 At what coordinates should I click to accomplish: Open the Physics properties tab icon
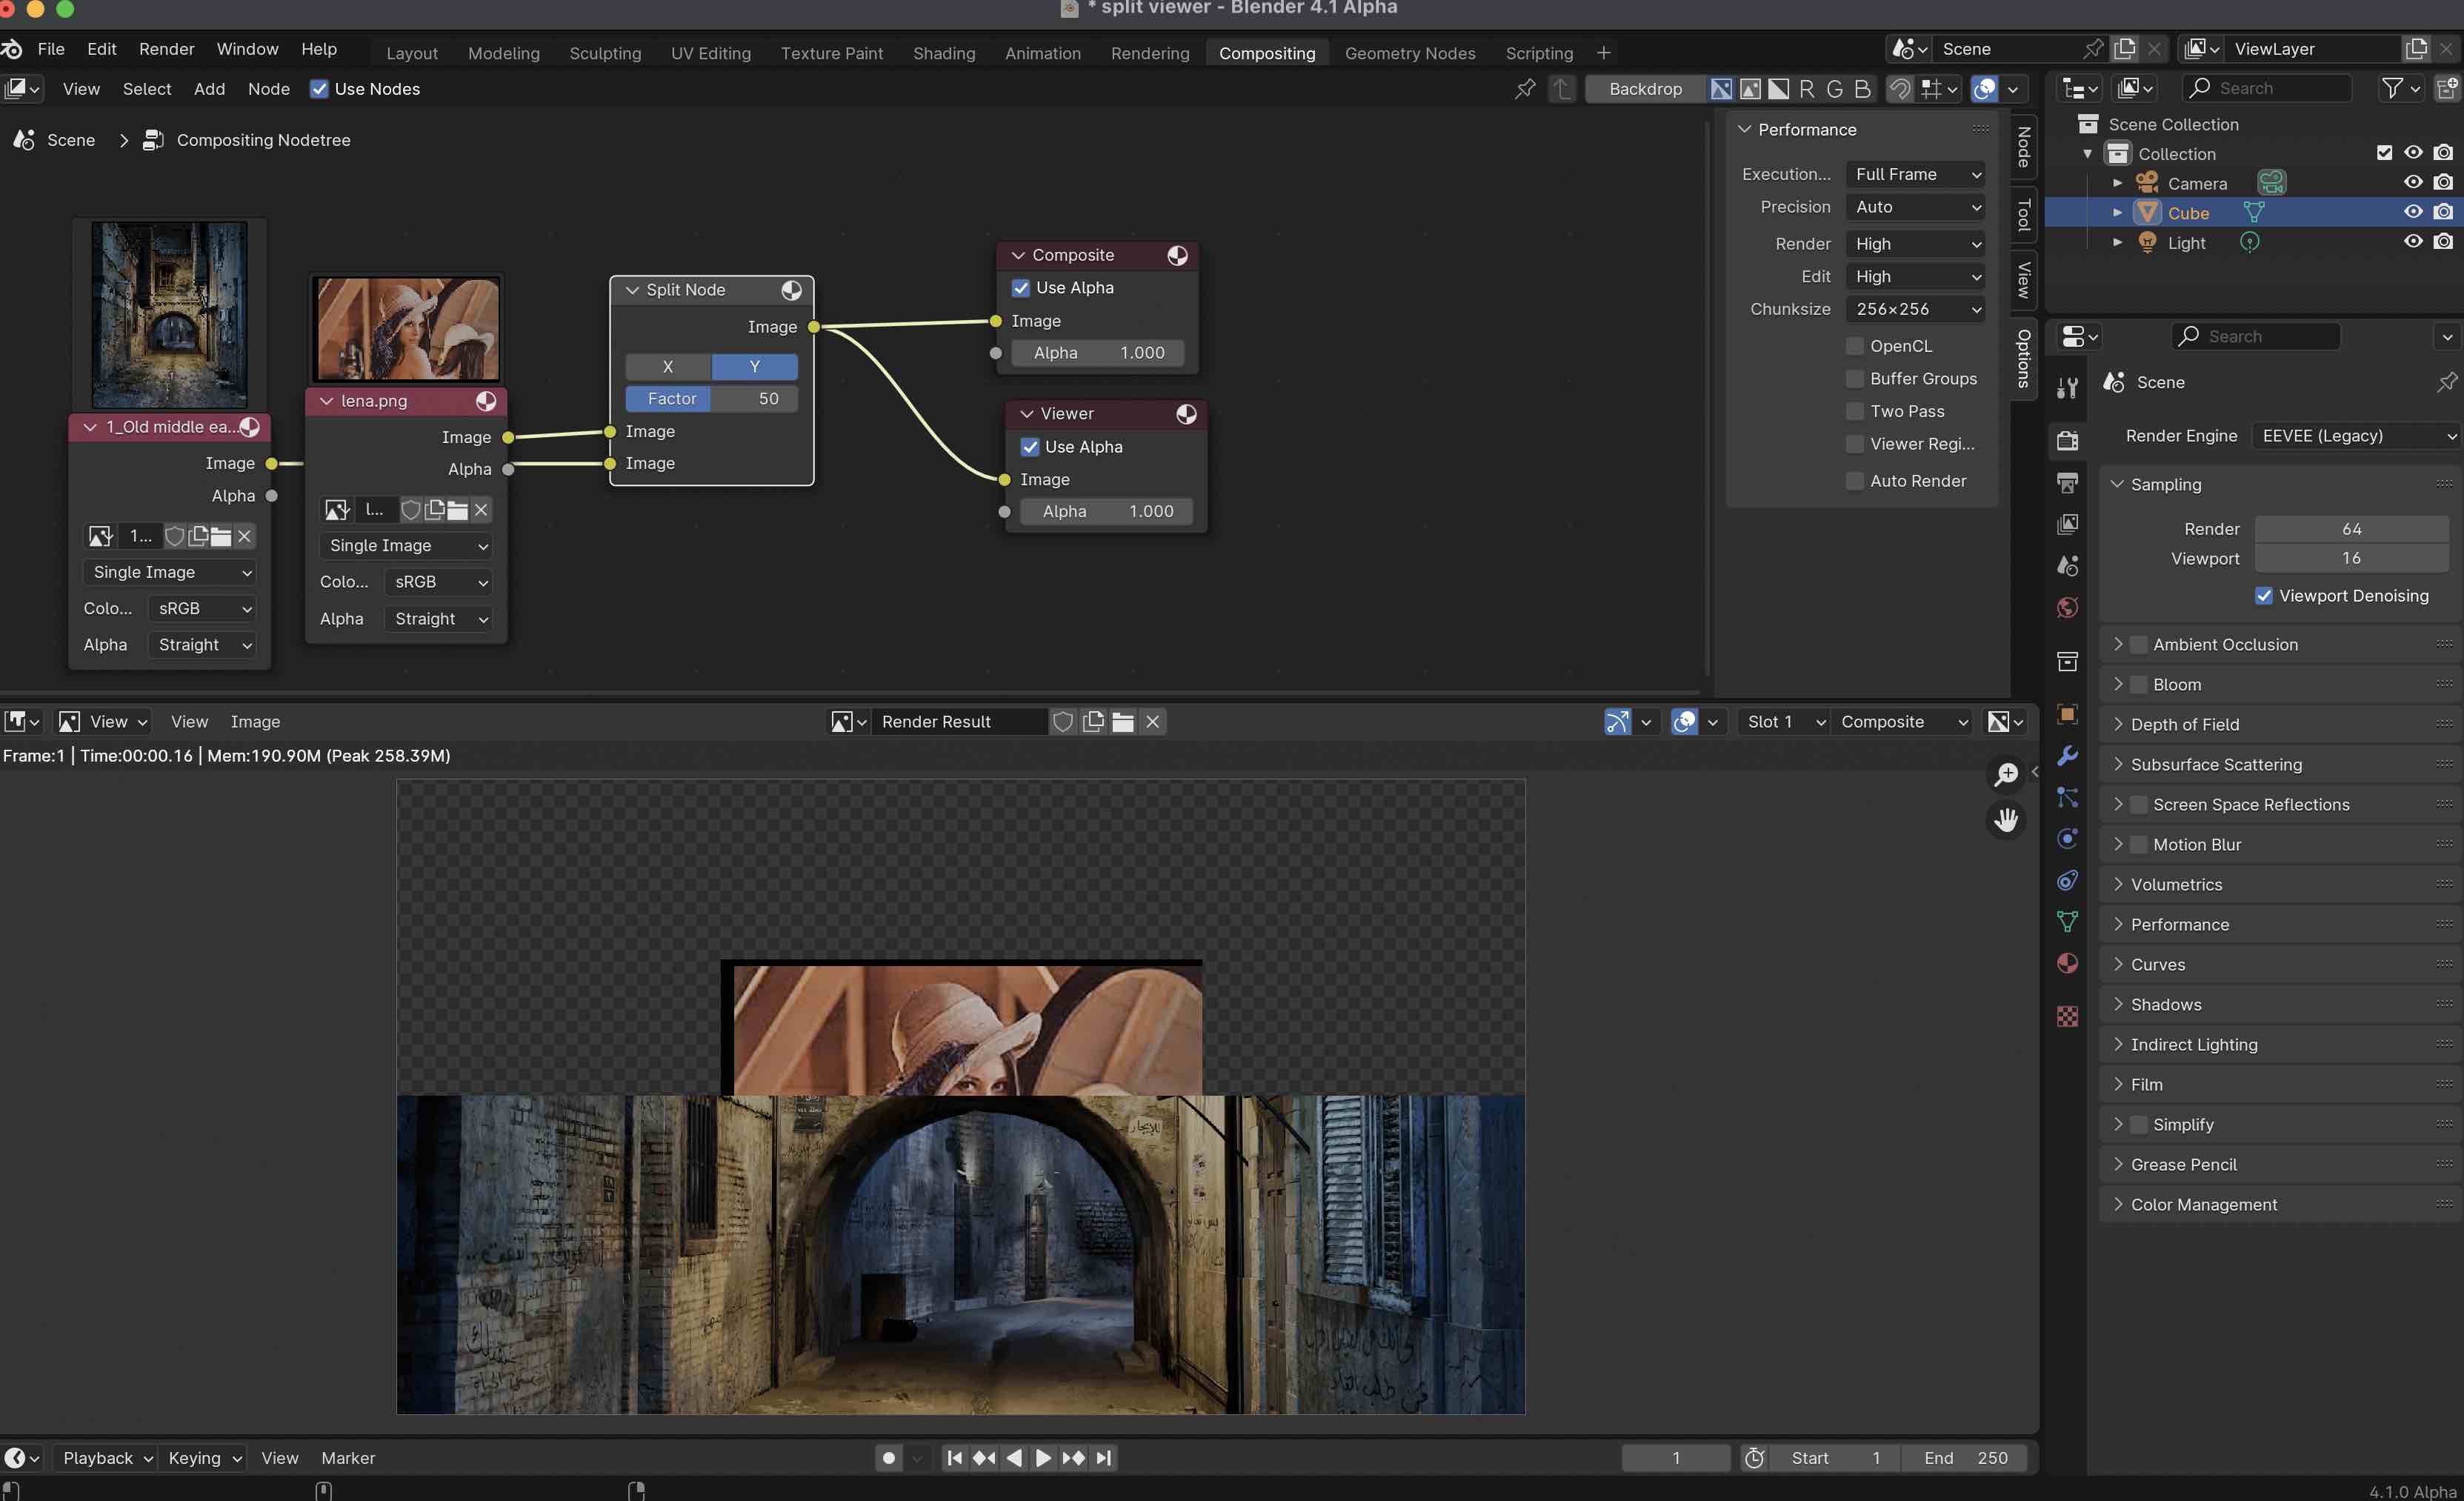tap(2067, 838)
